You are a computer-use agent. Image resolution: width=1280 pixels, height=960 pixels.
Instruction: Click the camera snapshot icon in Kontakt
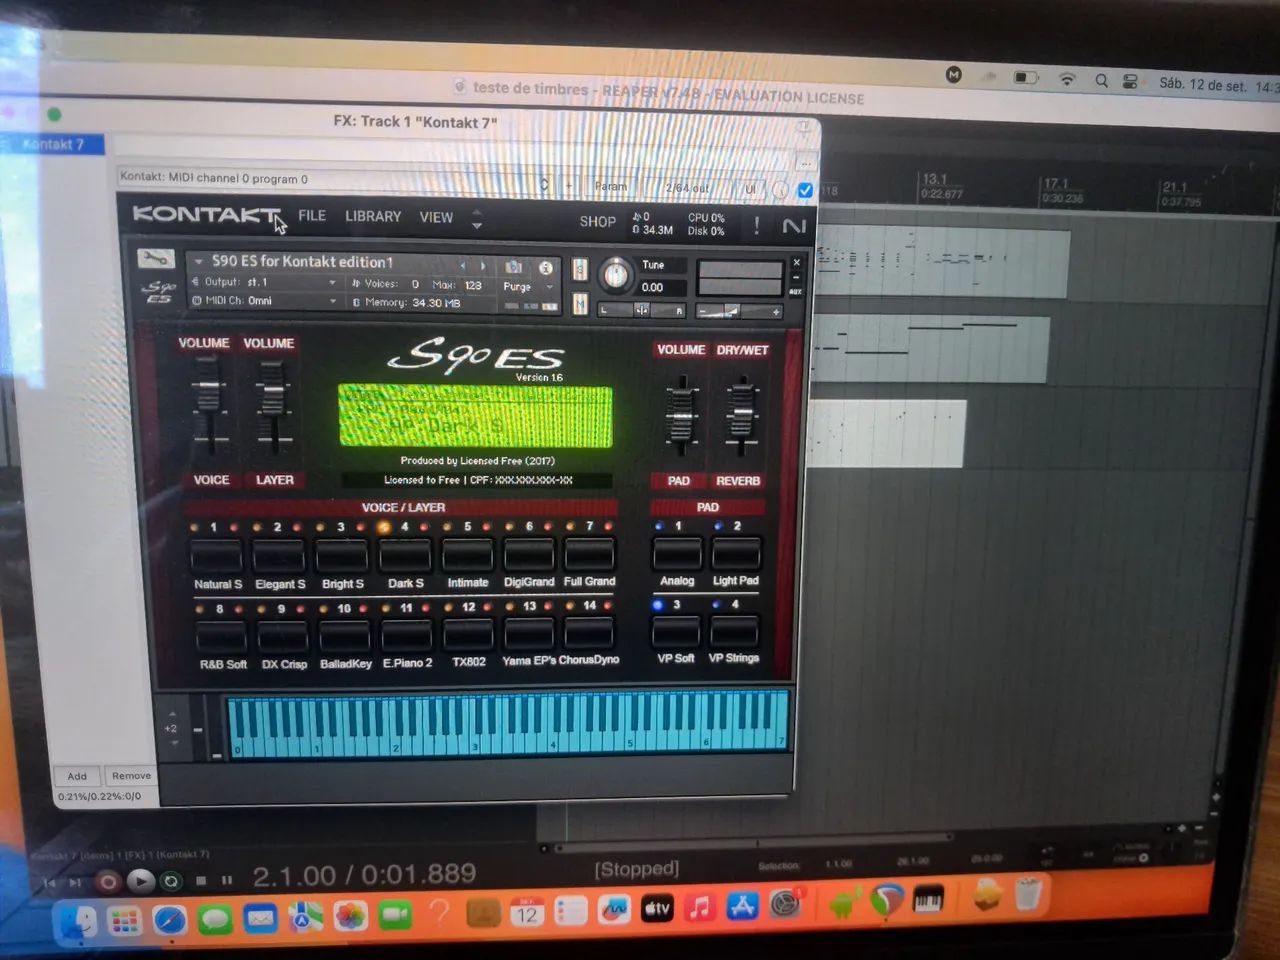coord(514,267)
